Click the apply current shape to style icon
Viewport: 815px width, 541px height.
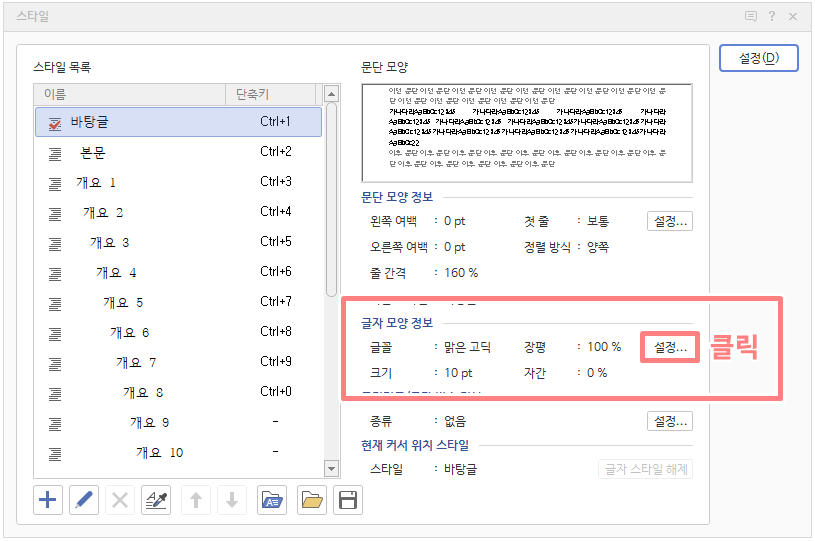(156, 500)
